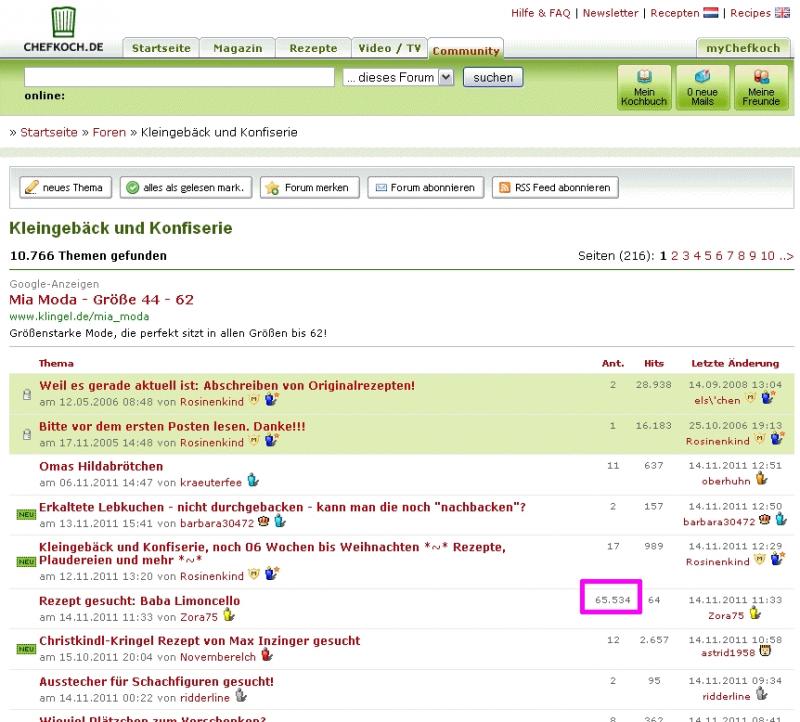Select the myChefkoch tab
The height and width of the screenshot is (722, 800).
coord(742,48)
